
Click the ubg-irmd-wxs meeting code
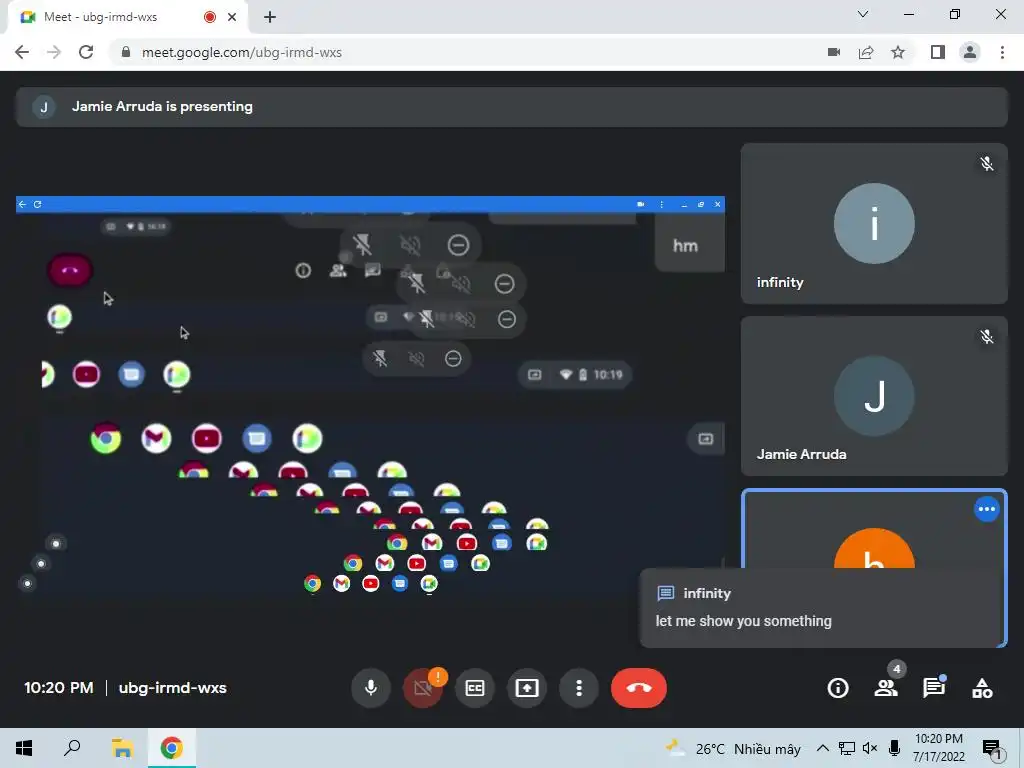[x=172, y=688]
